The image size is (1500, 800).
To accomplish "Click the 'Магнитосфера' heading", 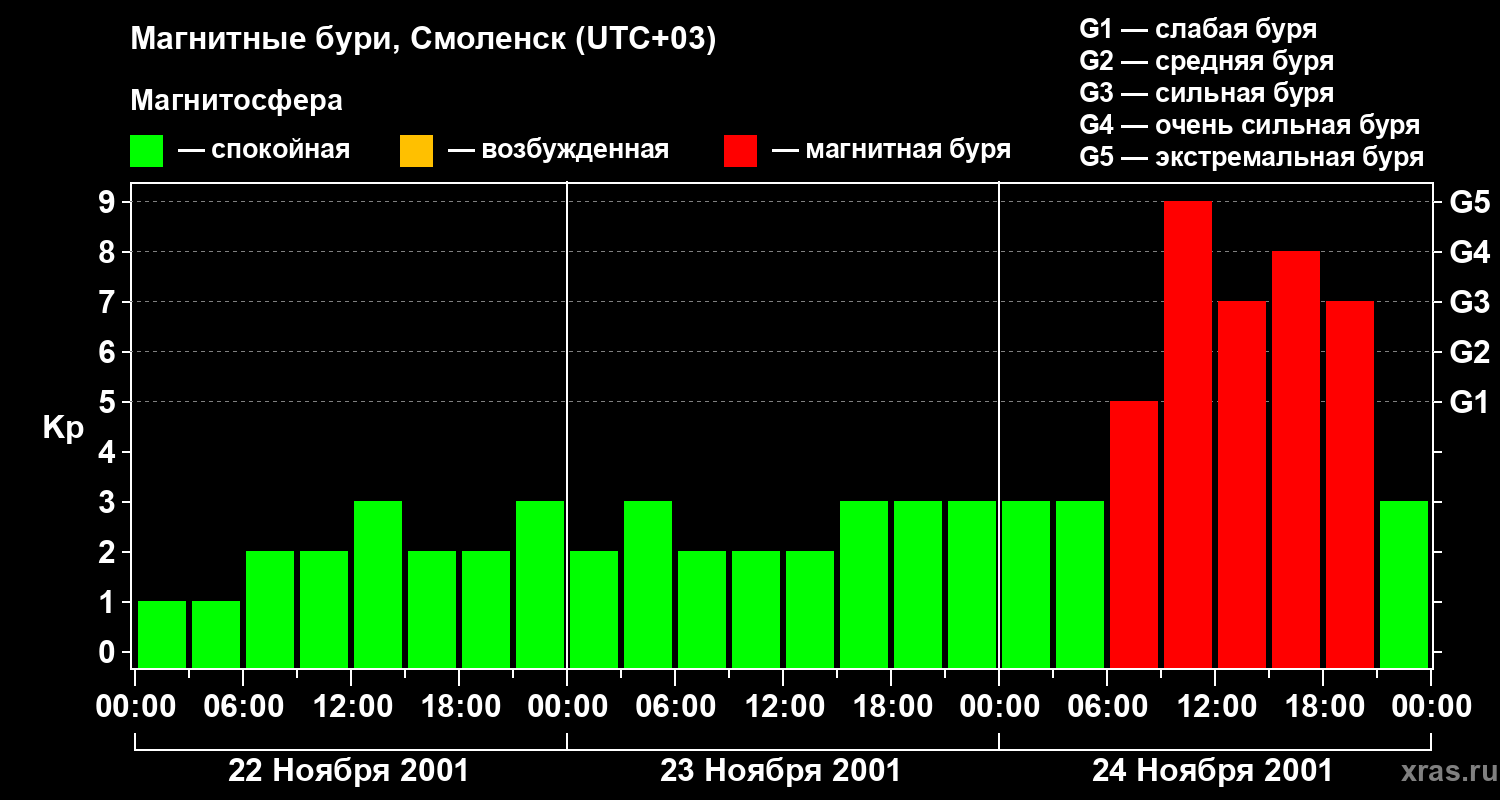I will (x=236, y=101).
